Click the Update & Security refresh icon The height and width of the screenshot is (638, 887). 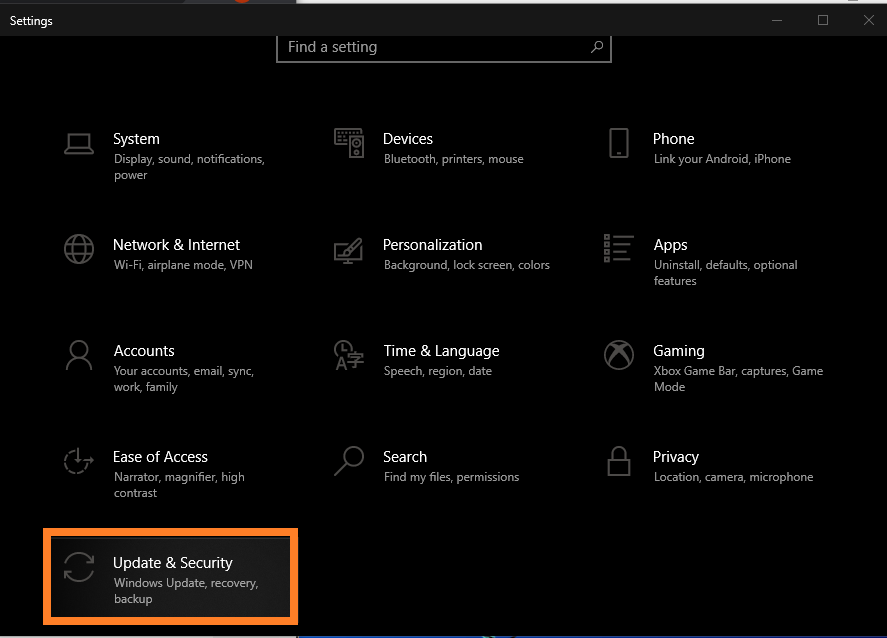click(79, 567)
